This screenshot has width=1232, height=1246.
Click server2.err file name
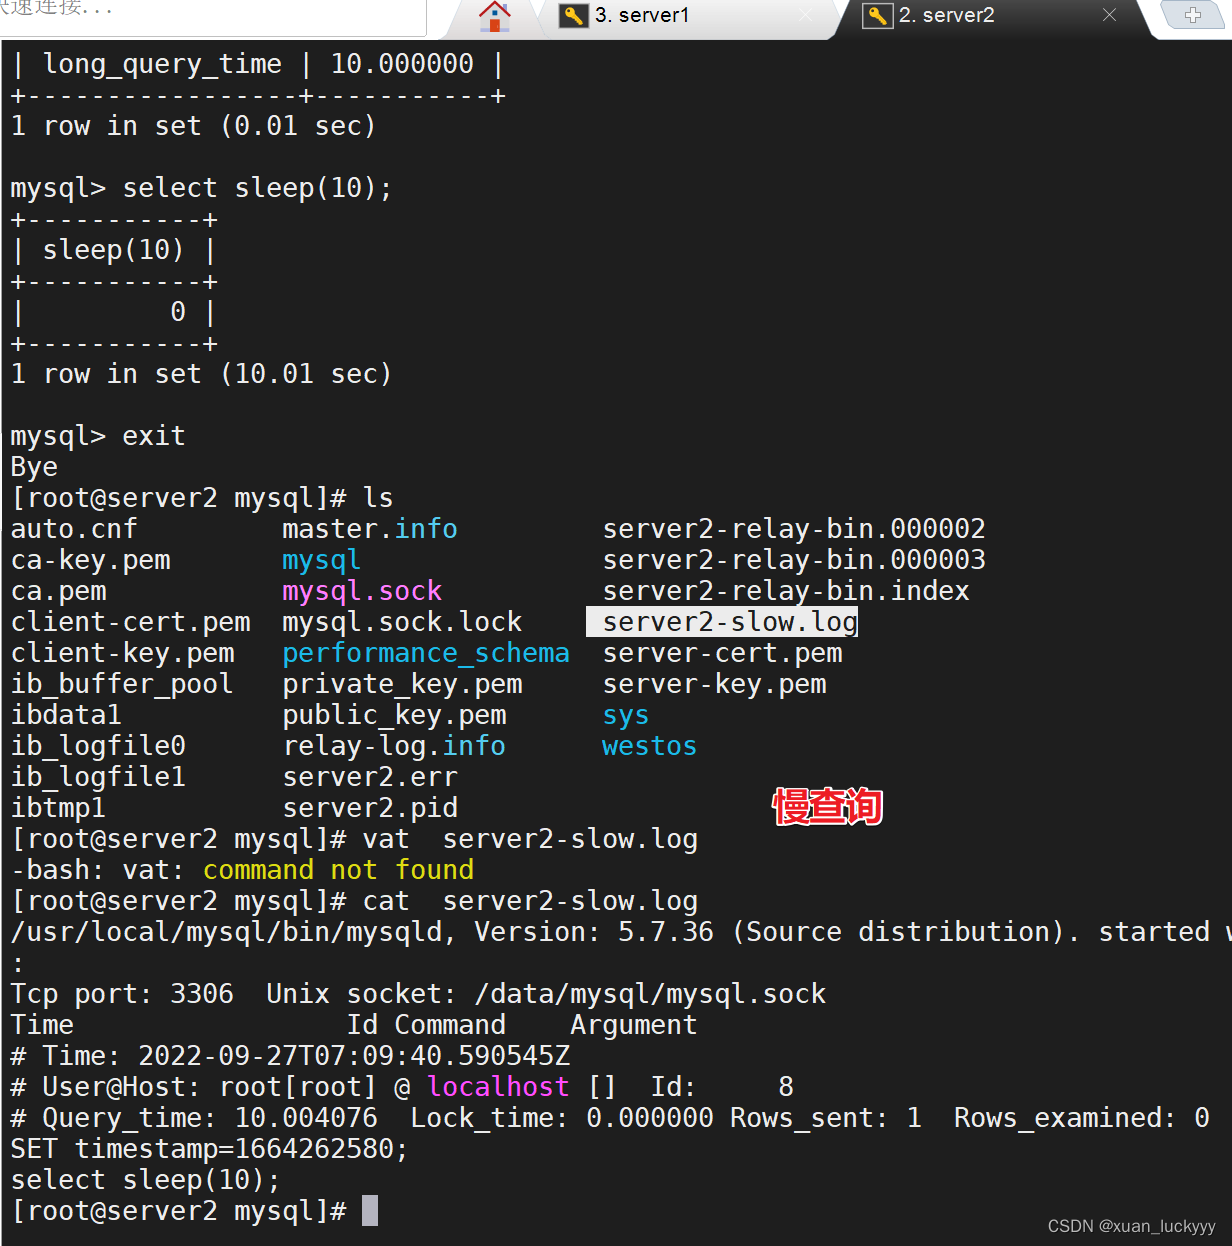coord(370,777)
